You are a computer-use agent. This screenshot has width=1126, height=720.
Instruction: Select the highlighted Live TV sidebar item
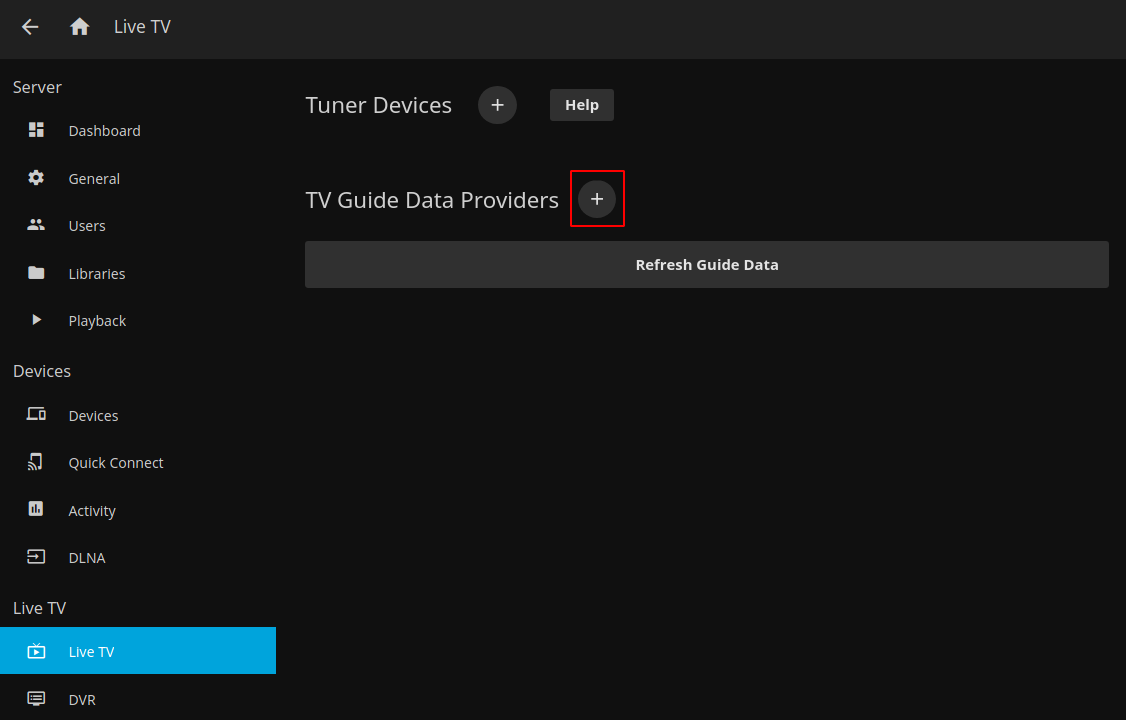(x=137, y=651)
